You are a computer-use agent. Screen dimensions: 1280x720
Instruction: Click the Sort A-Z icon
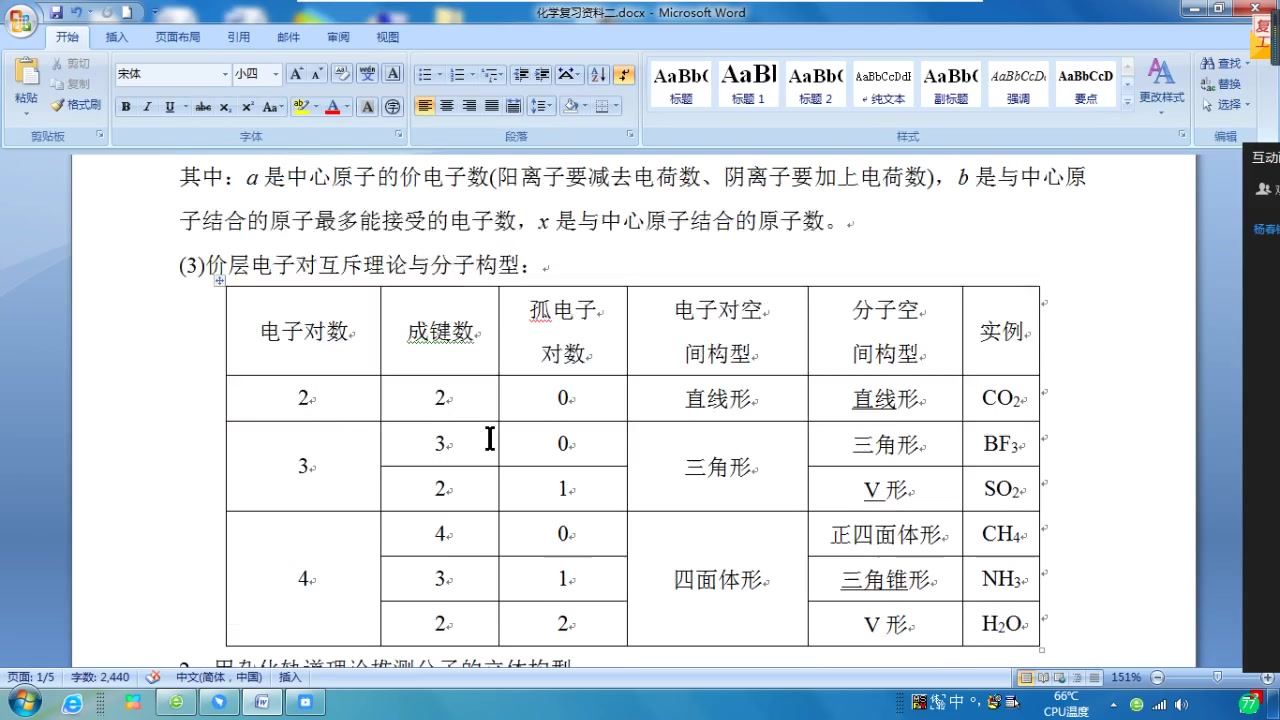(598, 74)
